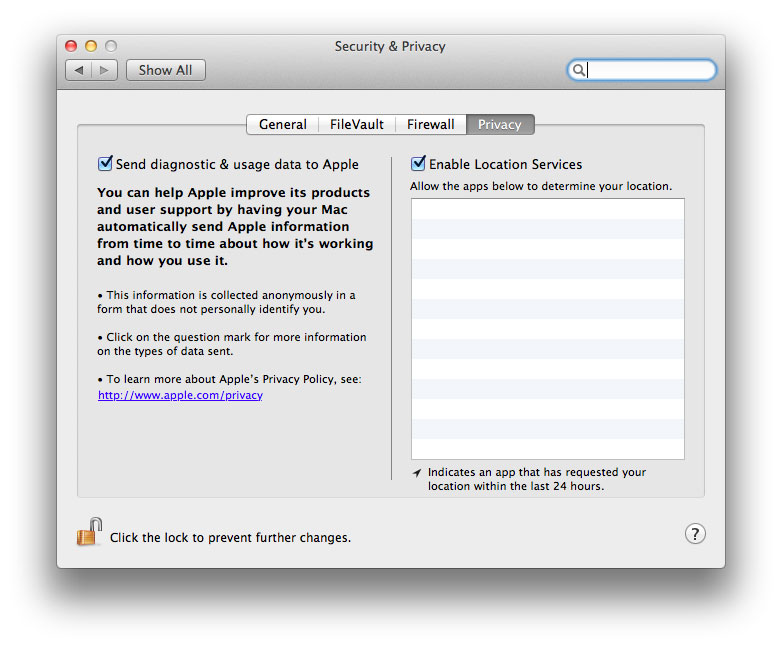
Task: Focus the search field in the toolbar
Action: tap(642, 70)
